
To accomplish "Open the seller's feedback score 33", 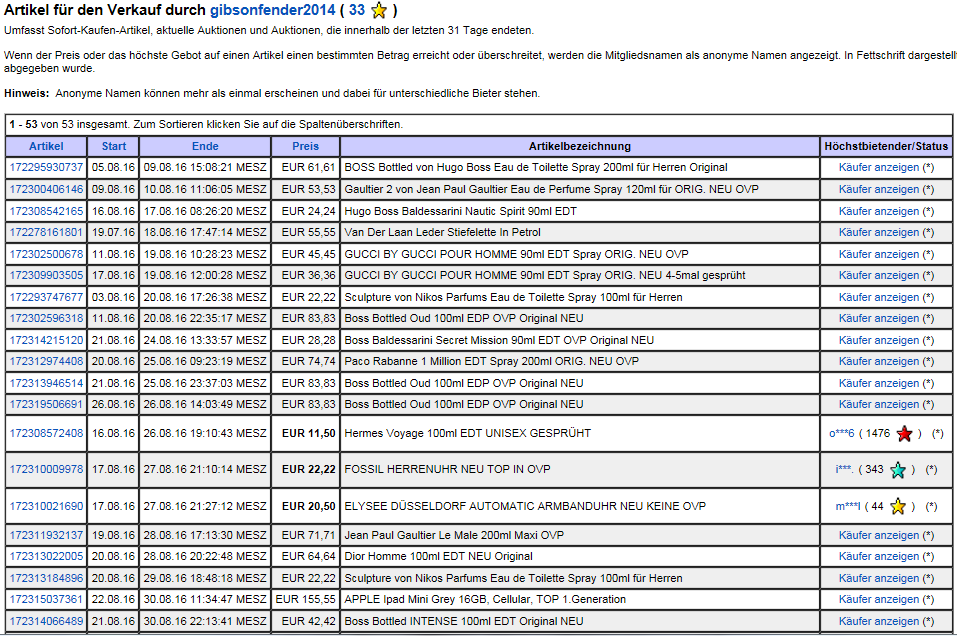I will [357, 10].
